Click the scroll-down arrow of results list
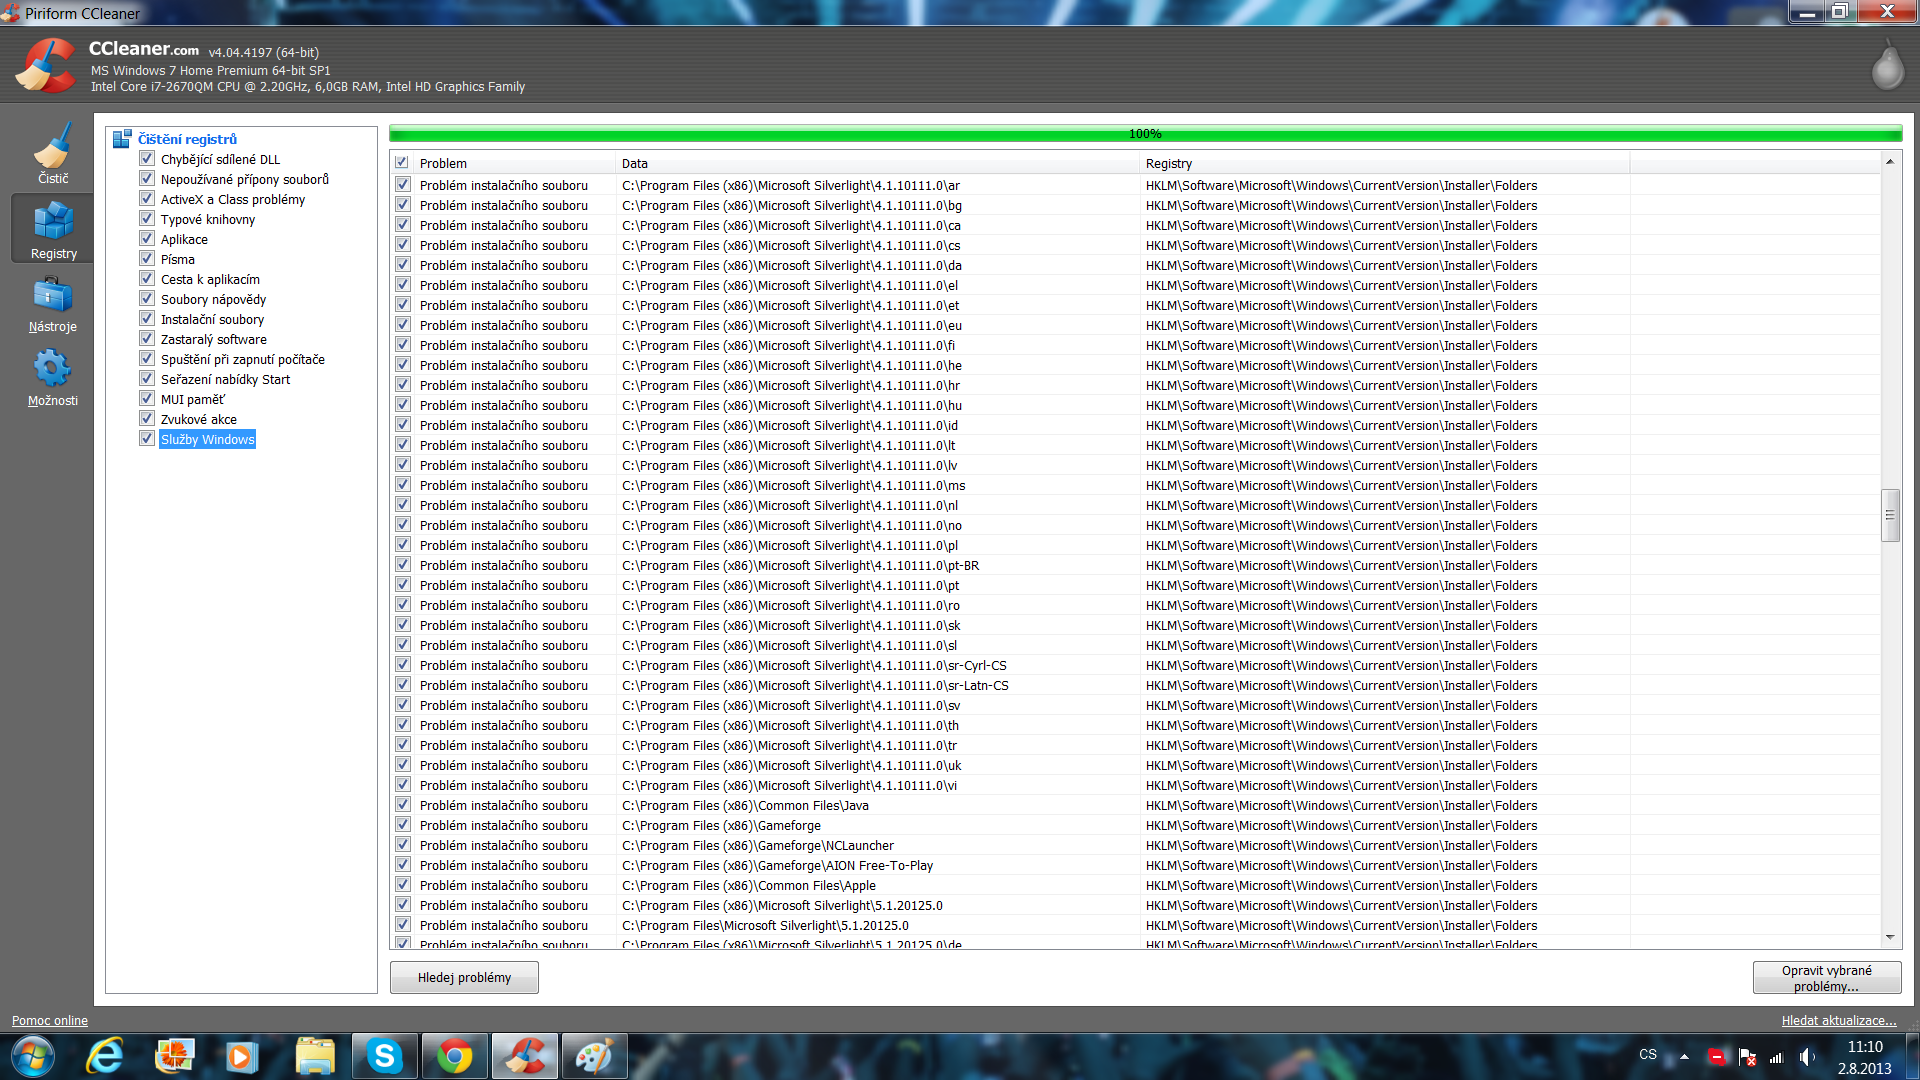 (x=1890, y=937)
